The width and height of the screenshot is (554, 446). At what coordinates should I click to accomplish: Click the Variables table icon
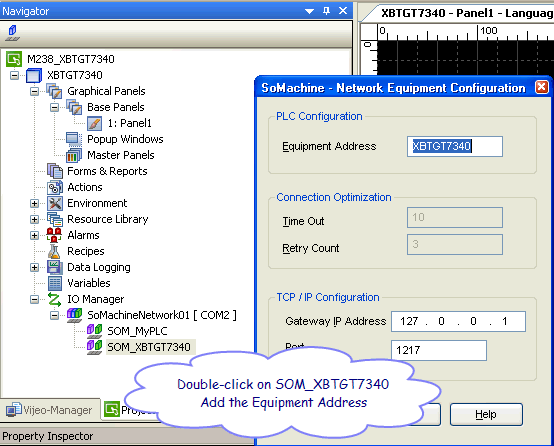[54, 283]
